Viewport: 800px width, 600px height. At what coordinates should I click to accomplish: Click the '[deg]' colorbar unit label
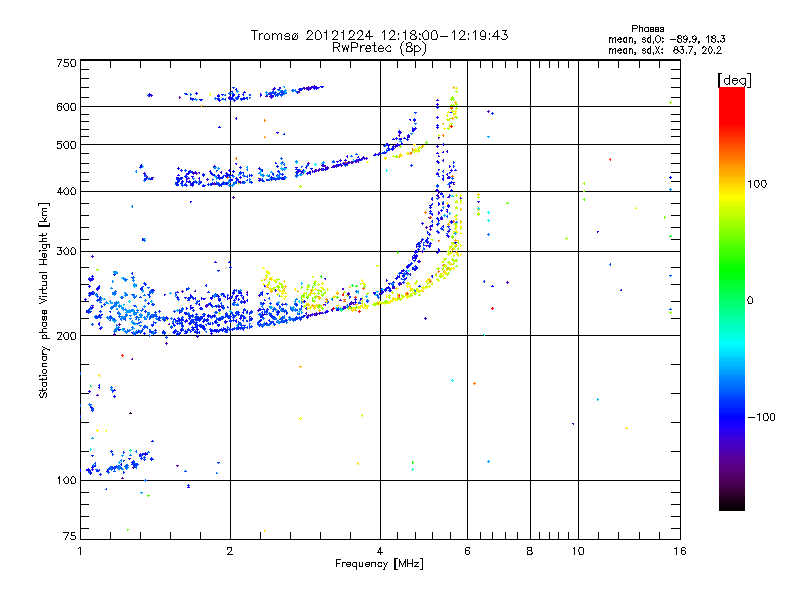[734, 80]
